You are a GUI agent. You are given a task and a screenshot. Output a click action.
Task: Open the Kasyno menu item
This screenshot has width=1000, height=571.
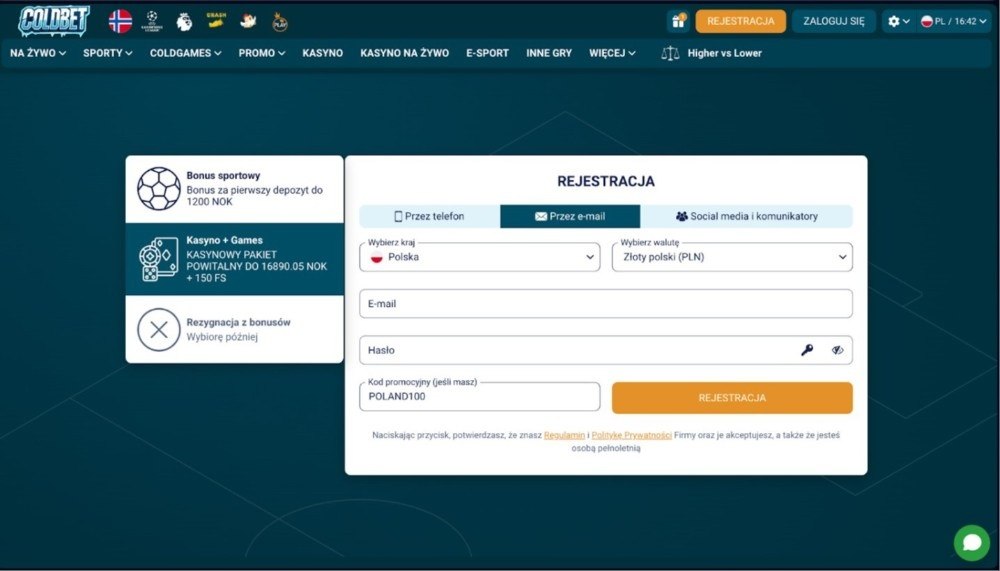(323, 53)
